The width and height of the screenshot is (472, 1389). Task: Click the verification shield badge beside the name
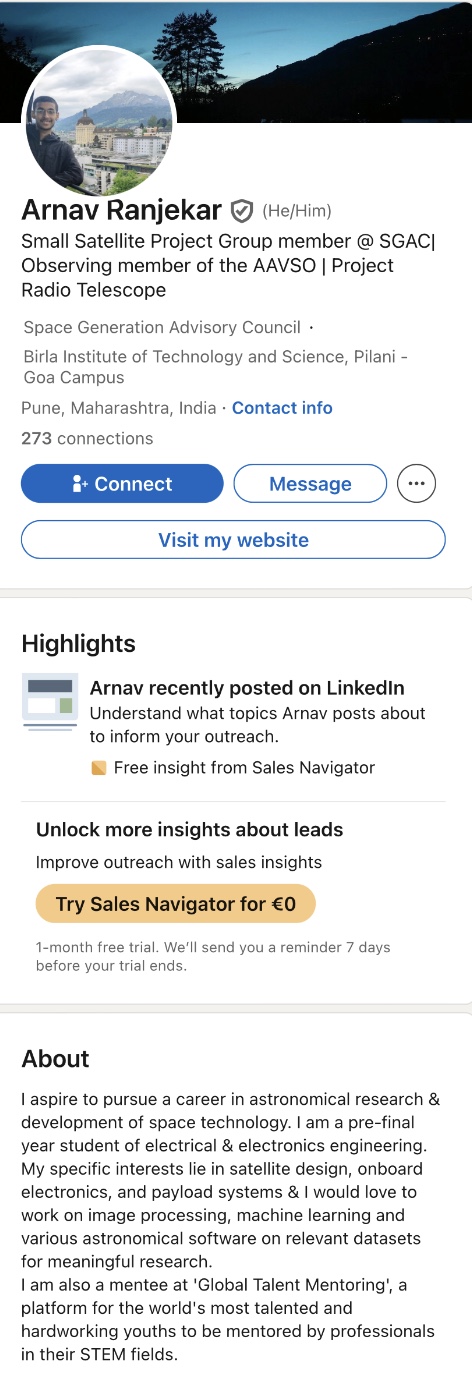pyautogui.click(x=241, y=211)
